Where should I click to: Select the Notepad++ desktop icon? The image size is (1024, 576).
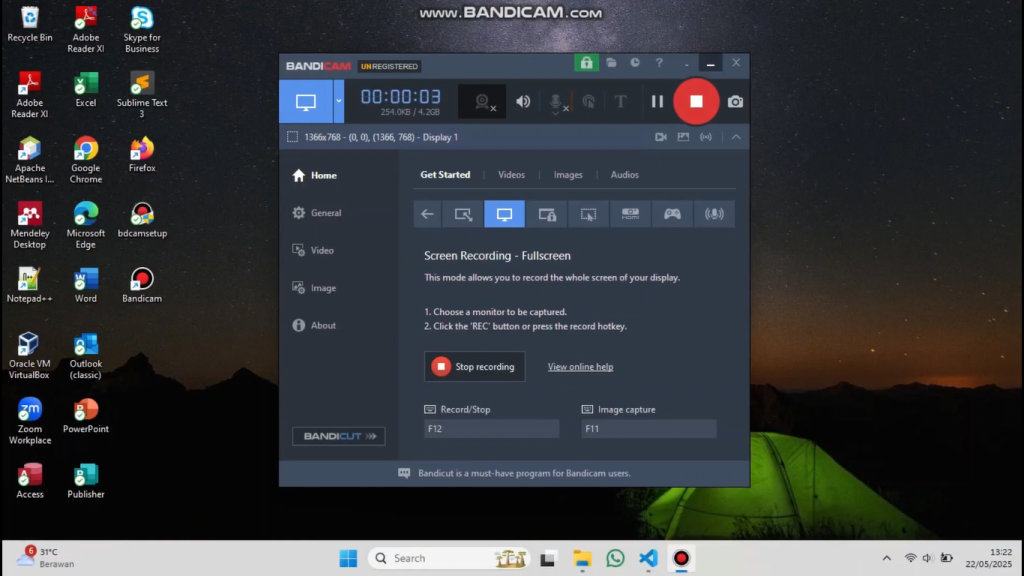click(29, 285)
